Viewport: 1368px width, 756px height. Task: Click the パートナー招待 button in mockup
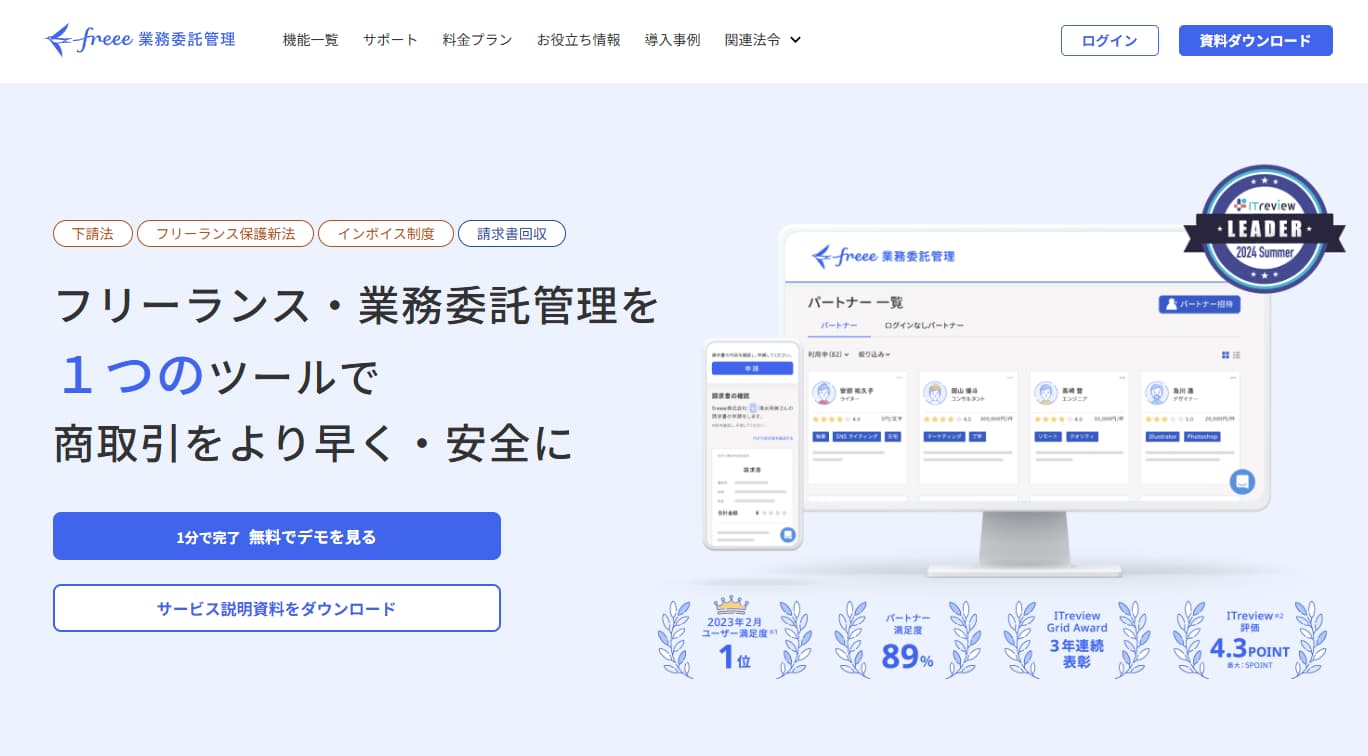point(1199,304)
